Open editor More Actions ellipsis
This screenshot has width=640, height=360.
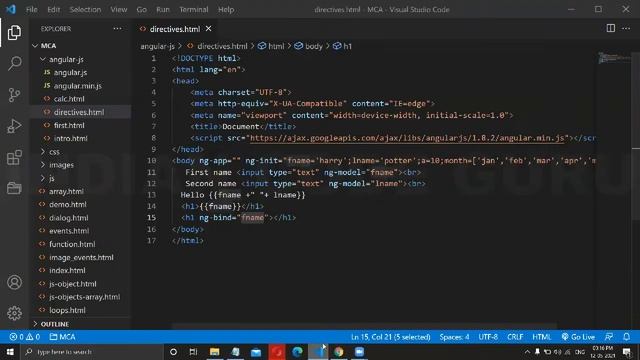pyautogui.click(x=626, y=28)
